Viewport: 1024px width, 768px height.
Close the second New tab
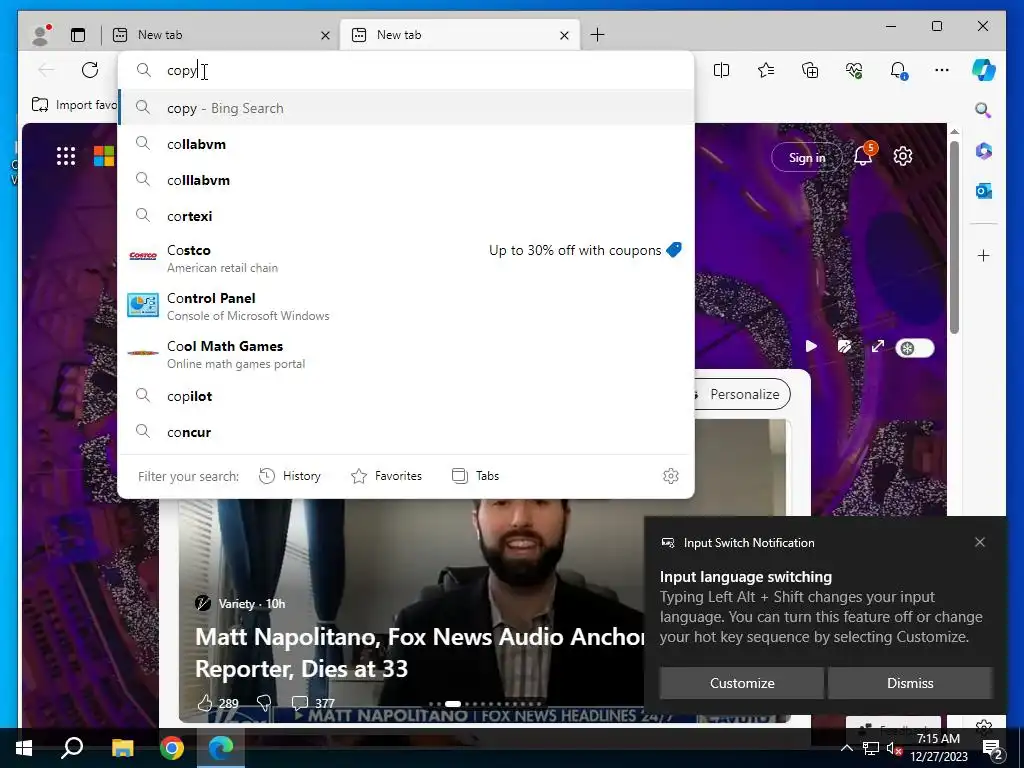(564, 35)
